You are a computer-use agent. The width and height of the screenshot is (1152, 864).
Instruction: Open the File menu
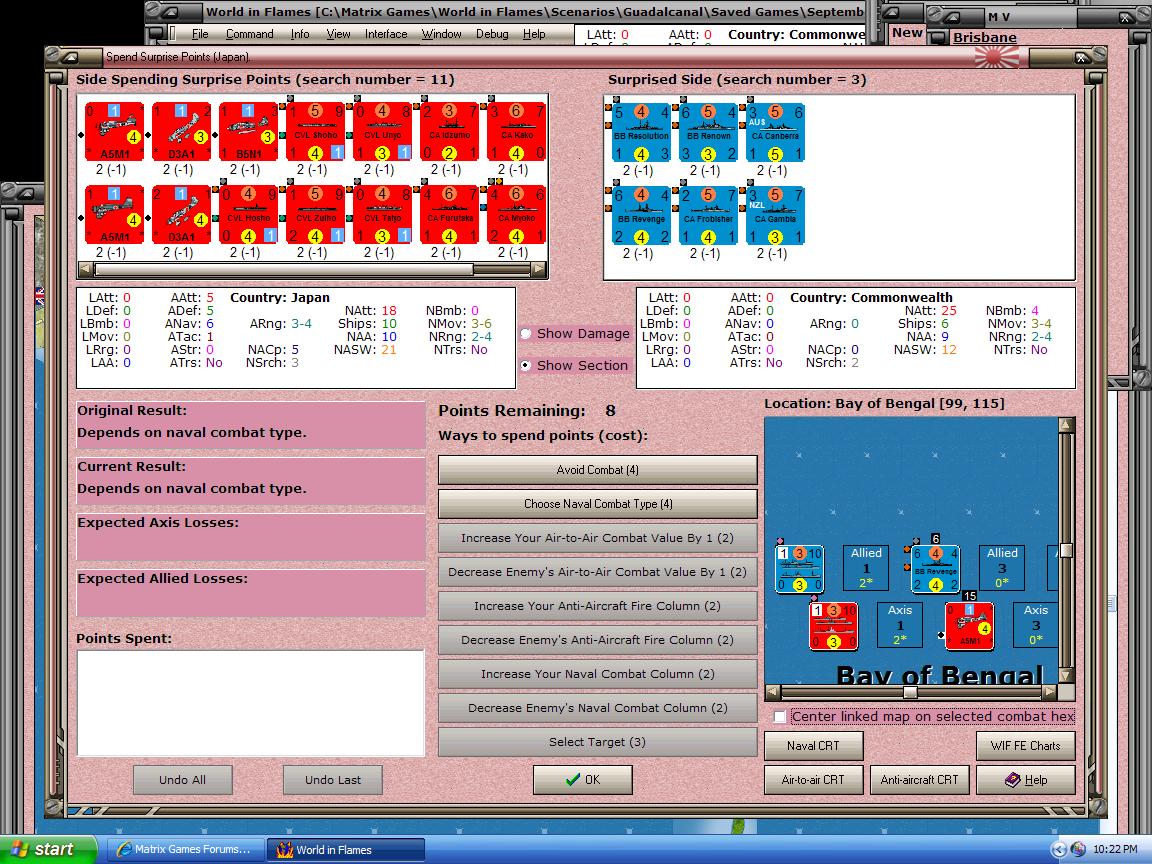coord(200,34)
